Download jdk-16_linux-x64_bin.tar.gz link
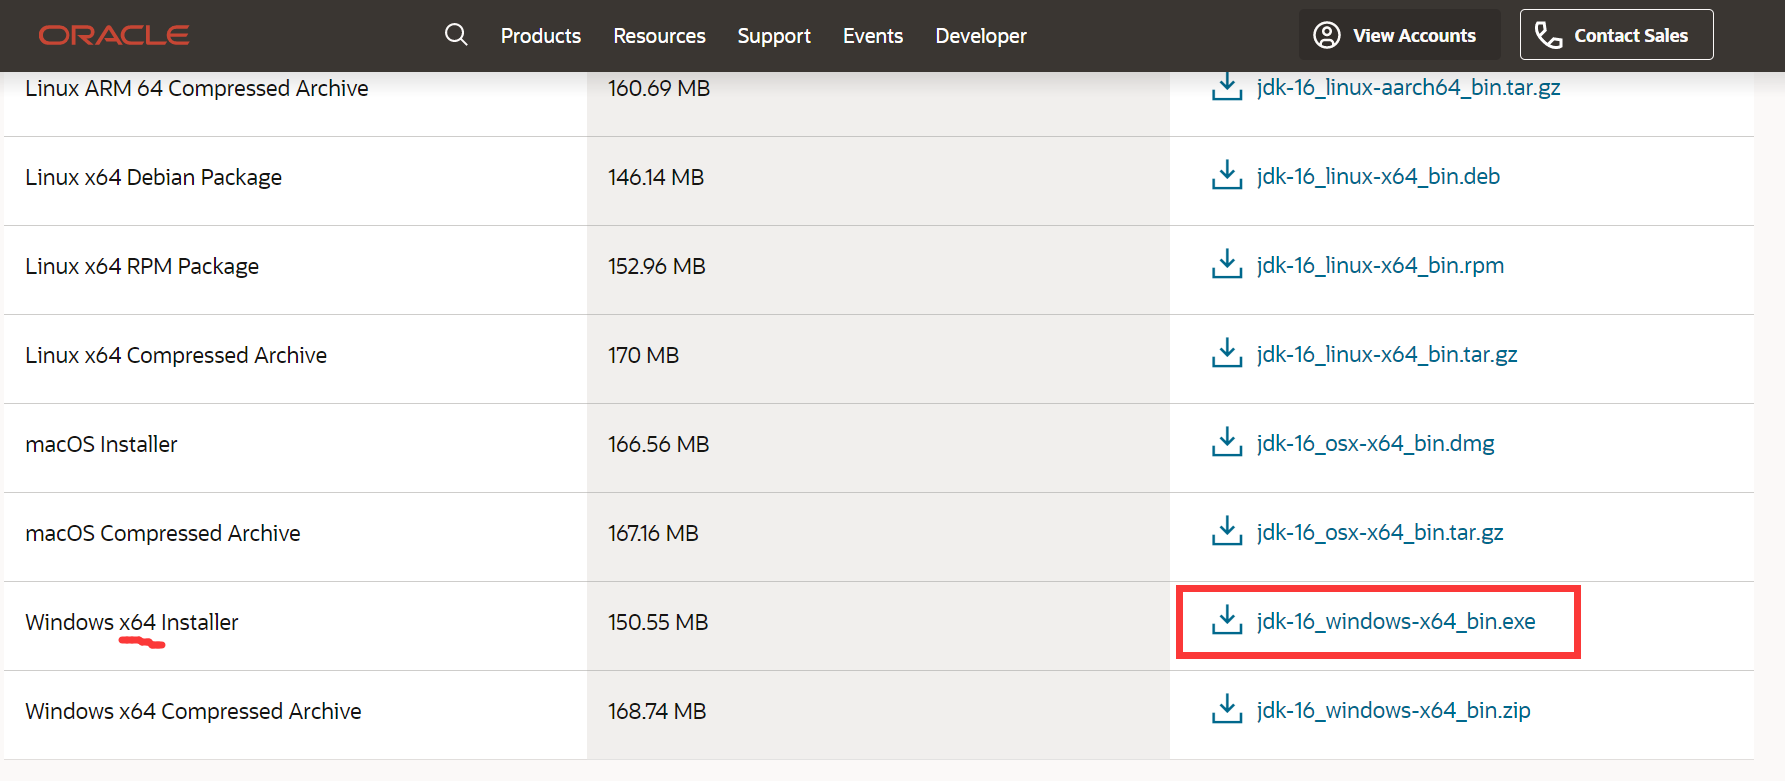Image resolution: width=1785 pixels, height=781 pixels. tap(1387, 354)
